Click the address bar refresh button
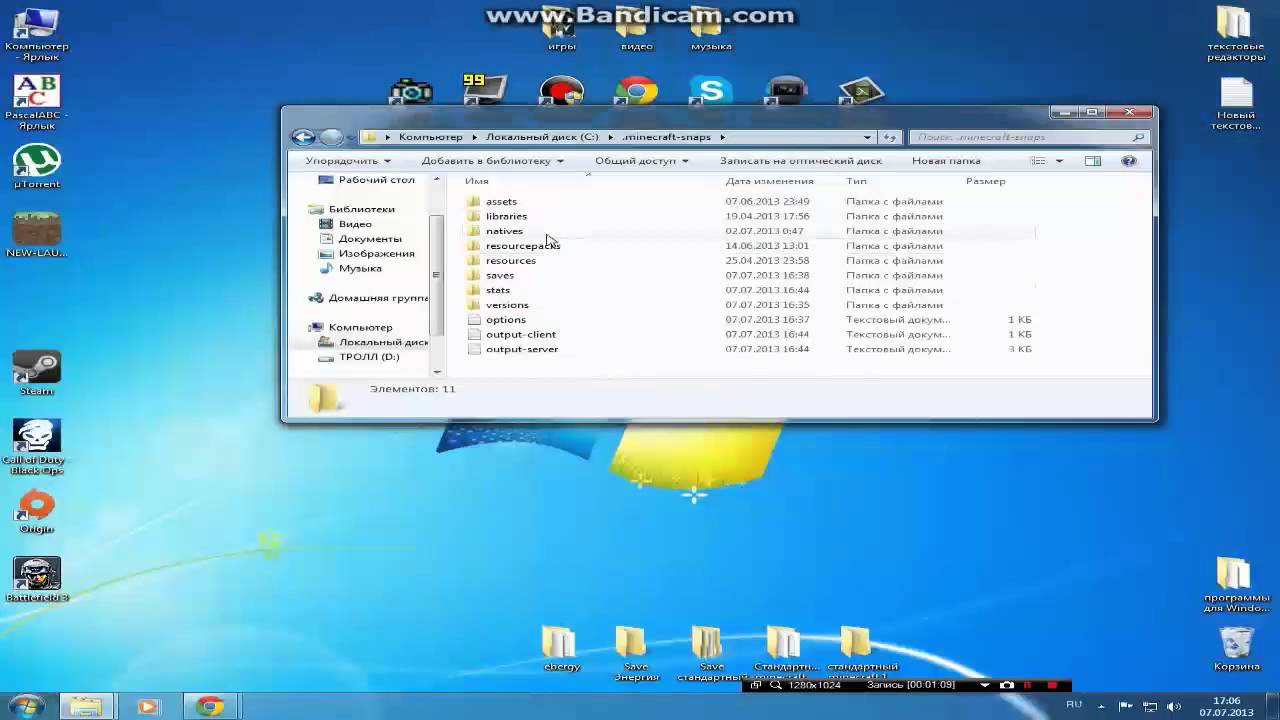Screen dimensions: 1280x720 click(x=890, y=137)
